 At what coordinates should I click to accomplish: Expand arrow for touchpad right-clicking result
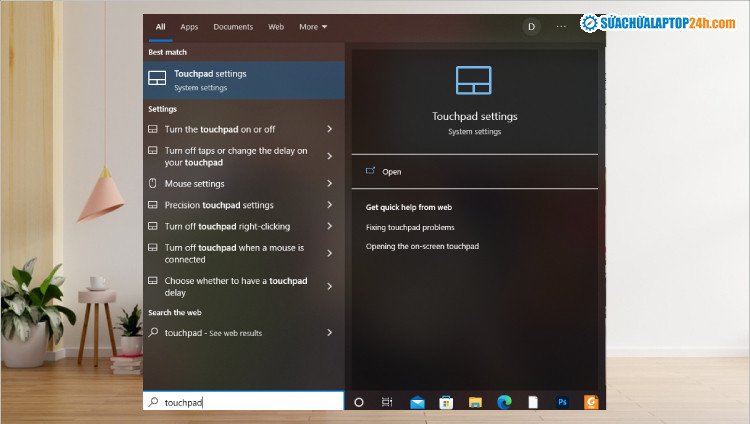[330, 226]
